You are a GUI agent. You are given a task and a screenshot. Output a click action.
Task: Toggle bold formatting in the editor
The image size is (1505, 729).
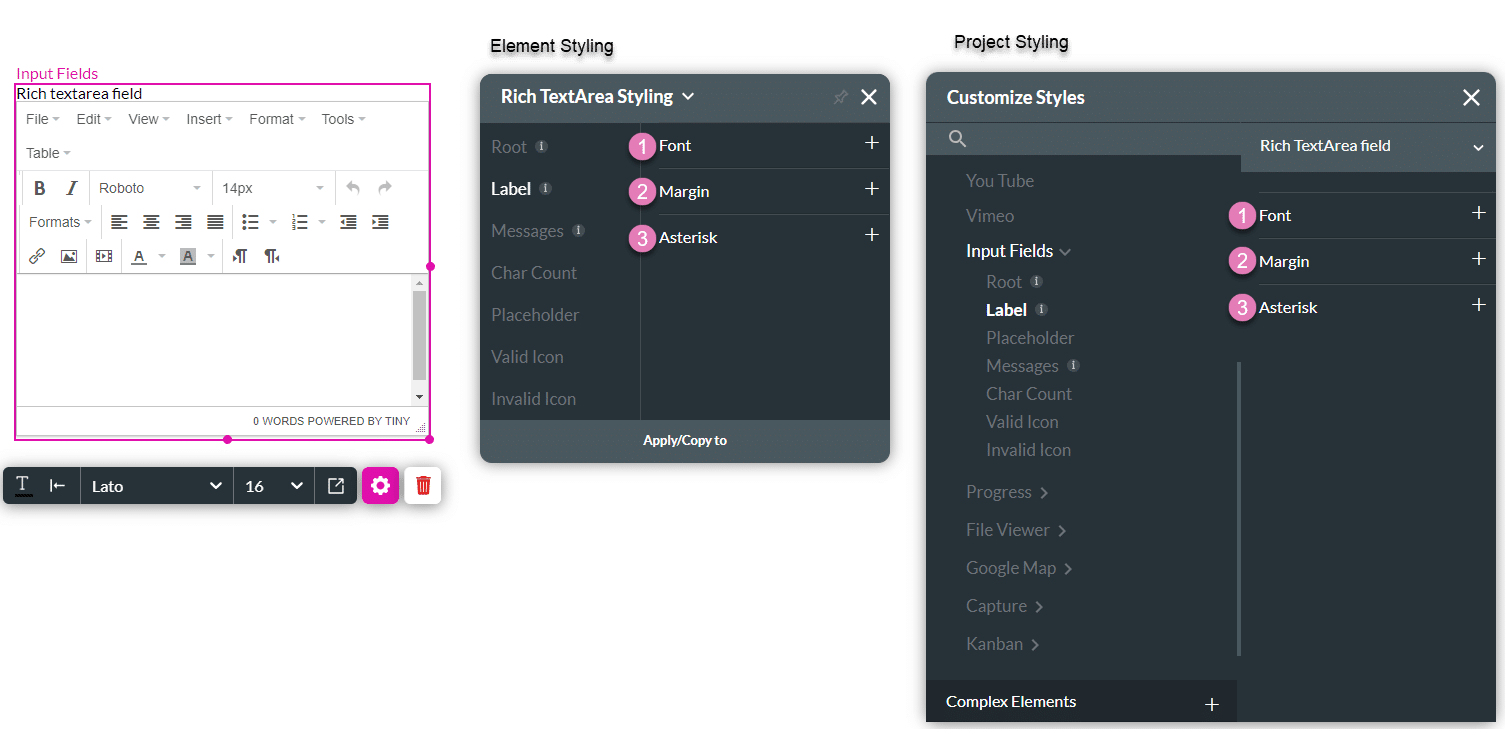tap(40, 188)
